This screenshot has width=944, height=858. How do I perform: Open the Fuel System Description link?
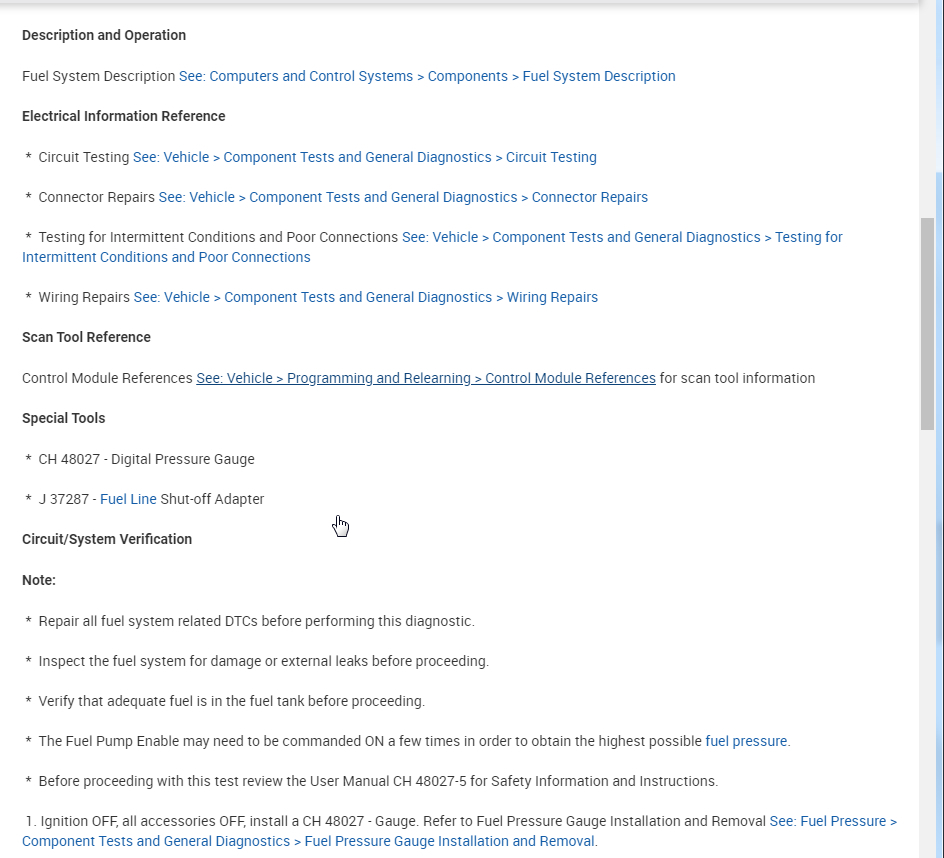[x=427, y=76]
